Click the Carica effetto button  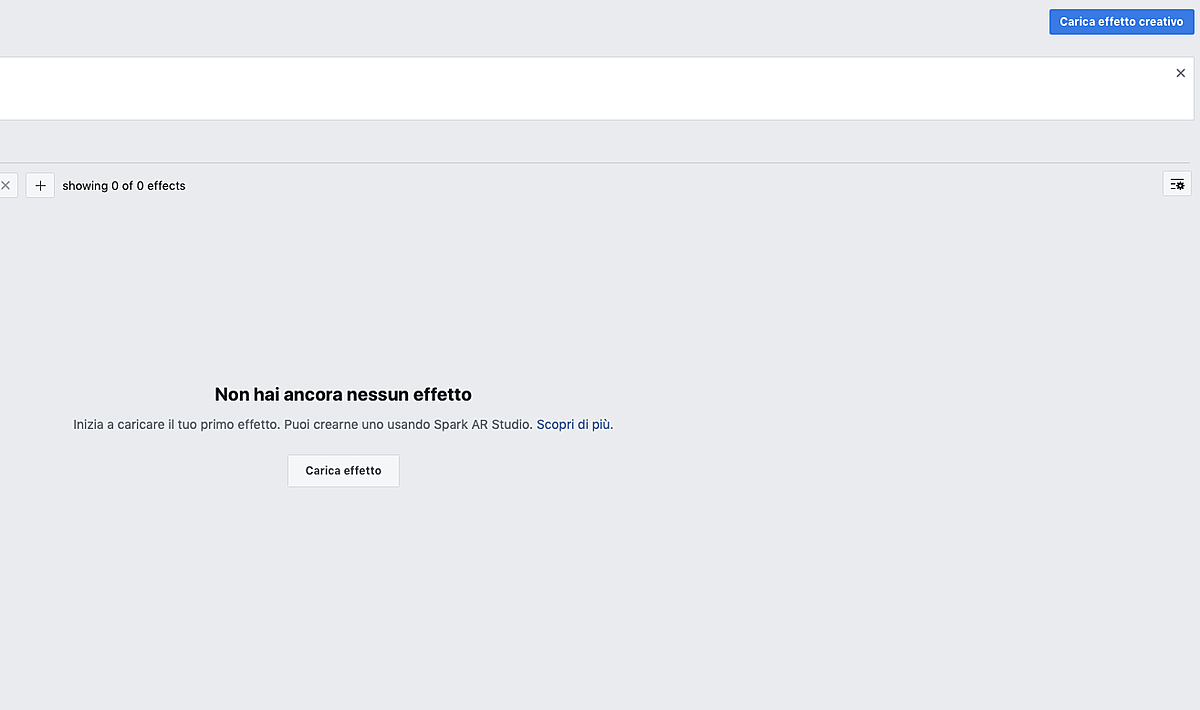343,471
